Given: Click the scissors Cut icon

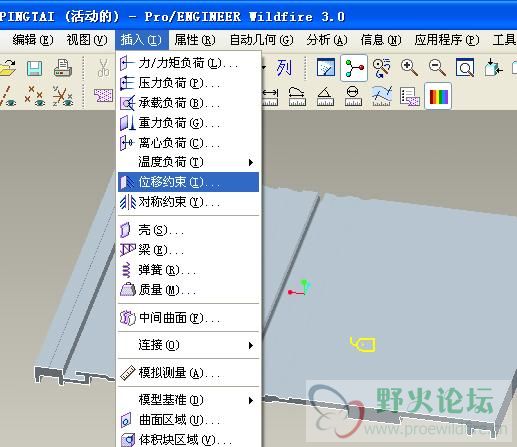Looking at the screenshot, I should tap(103, 68).
